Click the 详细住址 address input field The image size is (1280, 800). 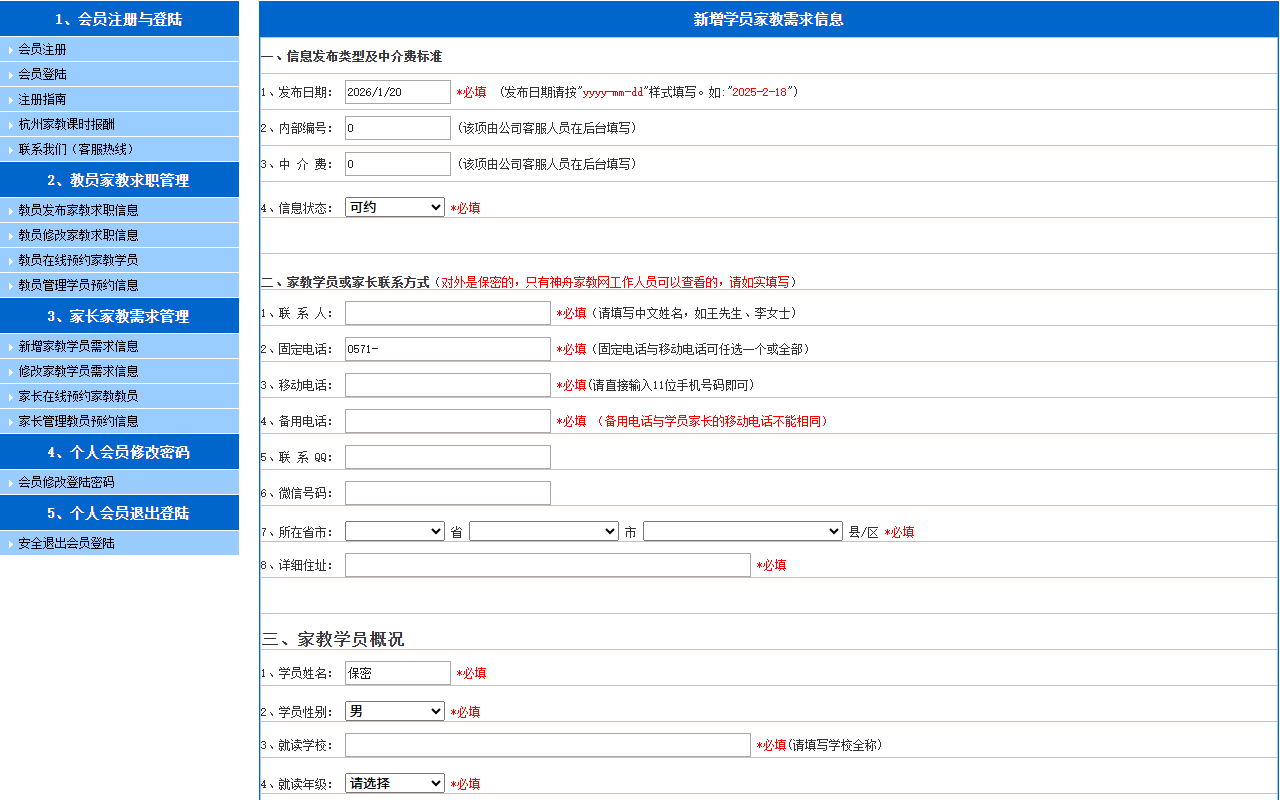coord(547,565)
